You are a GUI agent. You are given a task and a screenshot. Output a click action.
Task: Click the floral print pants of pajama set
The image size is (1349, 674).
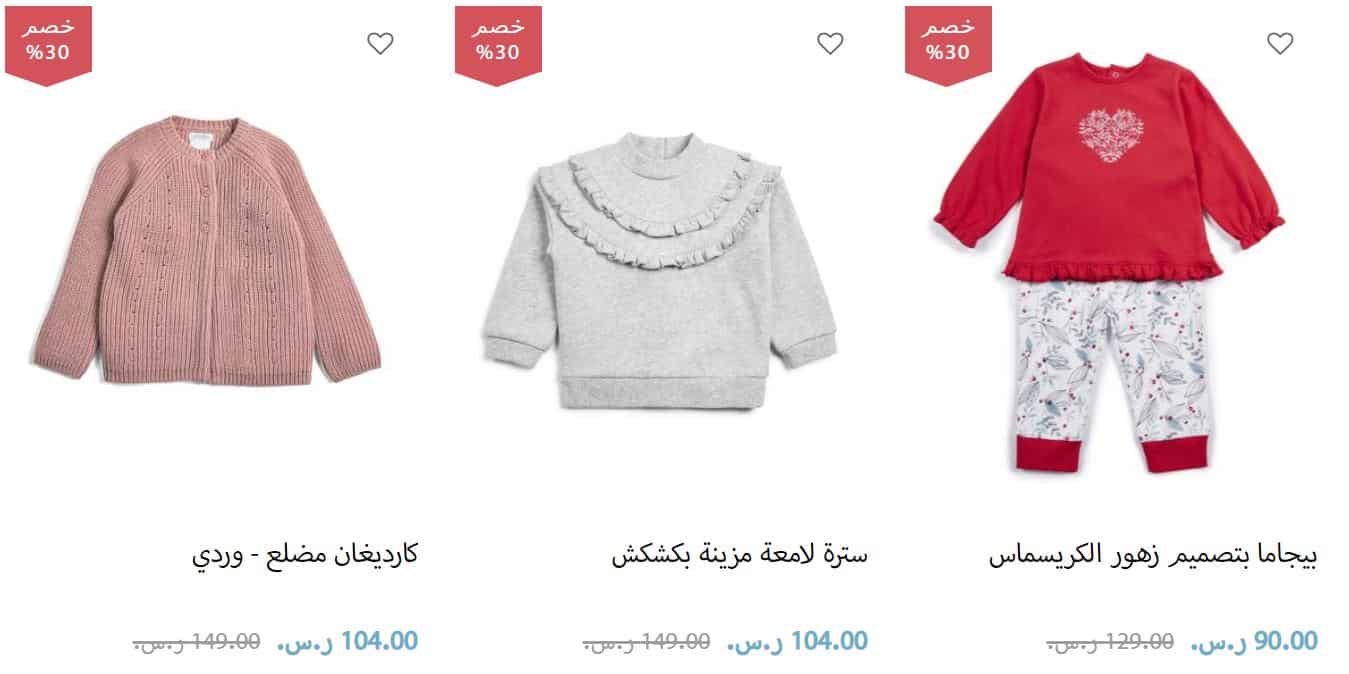click(x=1114, y=375)
